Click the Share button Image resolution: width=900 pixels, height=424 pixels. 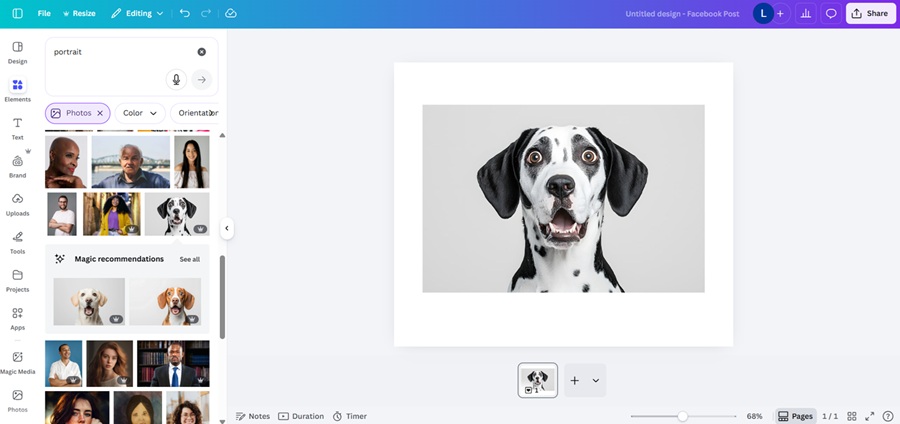click(x=870, y=13)
